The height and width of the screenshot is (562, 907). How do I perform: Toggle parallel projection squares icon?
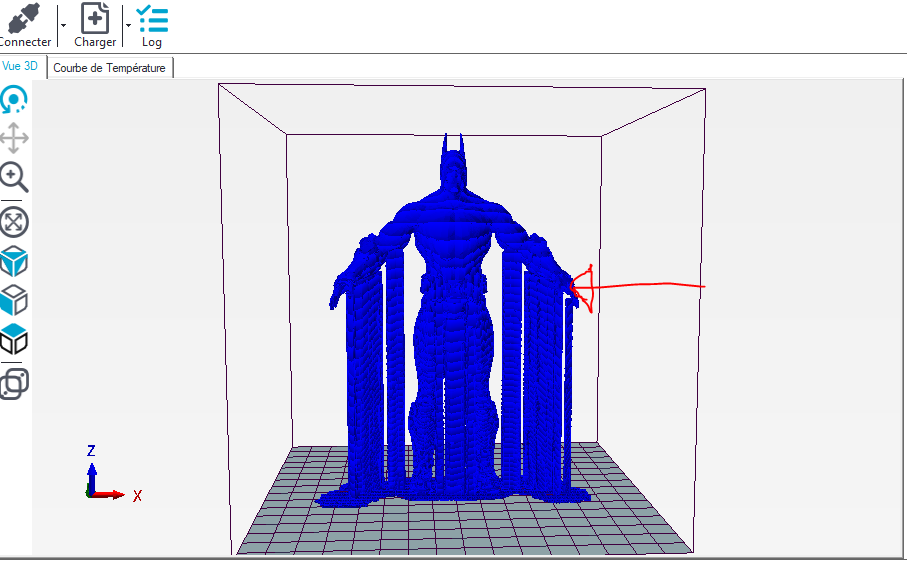[14, 384]
